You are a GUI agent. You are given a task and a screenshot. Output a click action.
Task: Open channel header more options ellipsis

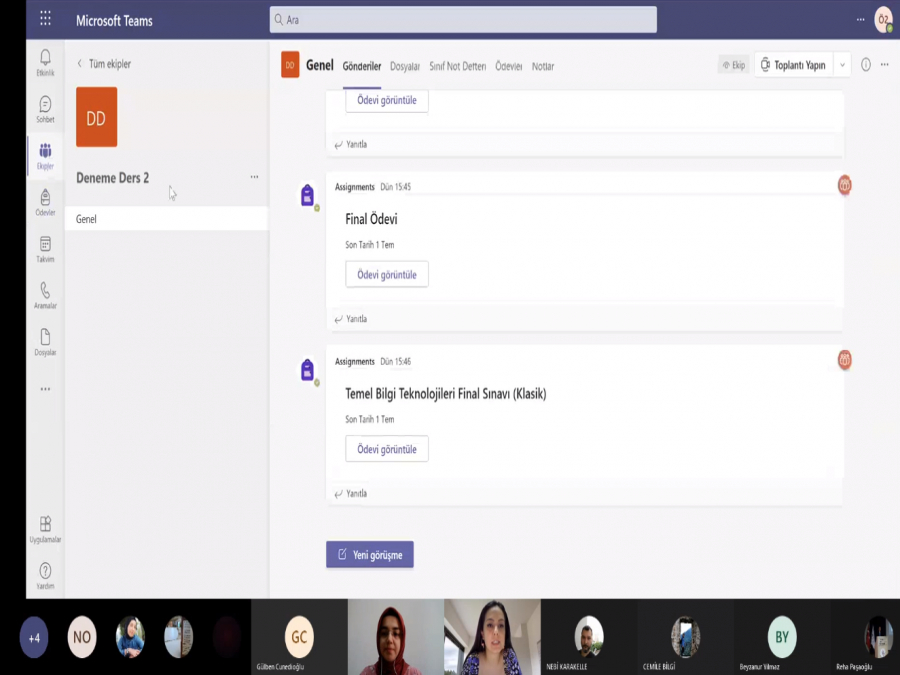(885, 65)
